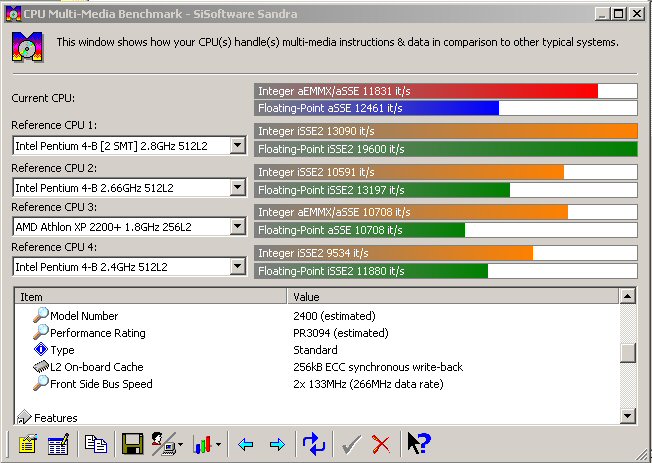Click the grey checkmark OK icon

tap(351, 445)
